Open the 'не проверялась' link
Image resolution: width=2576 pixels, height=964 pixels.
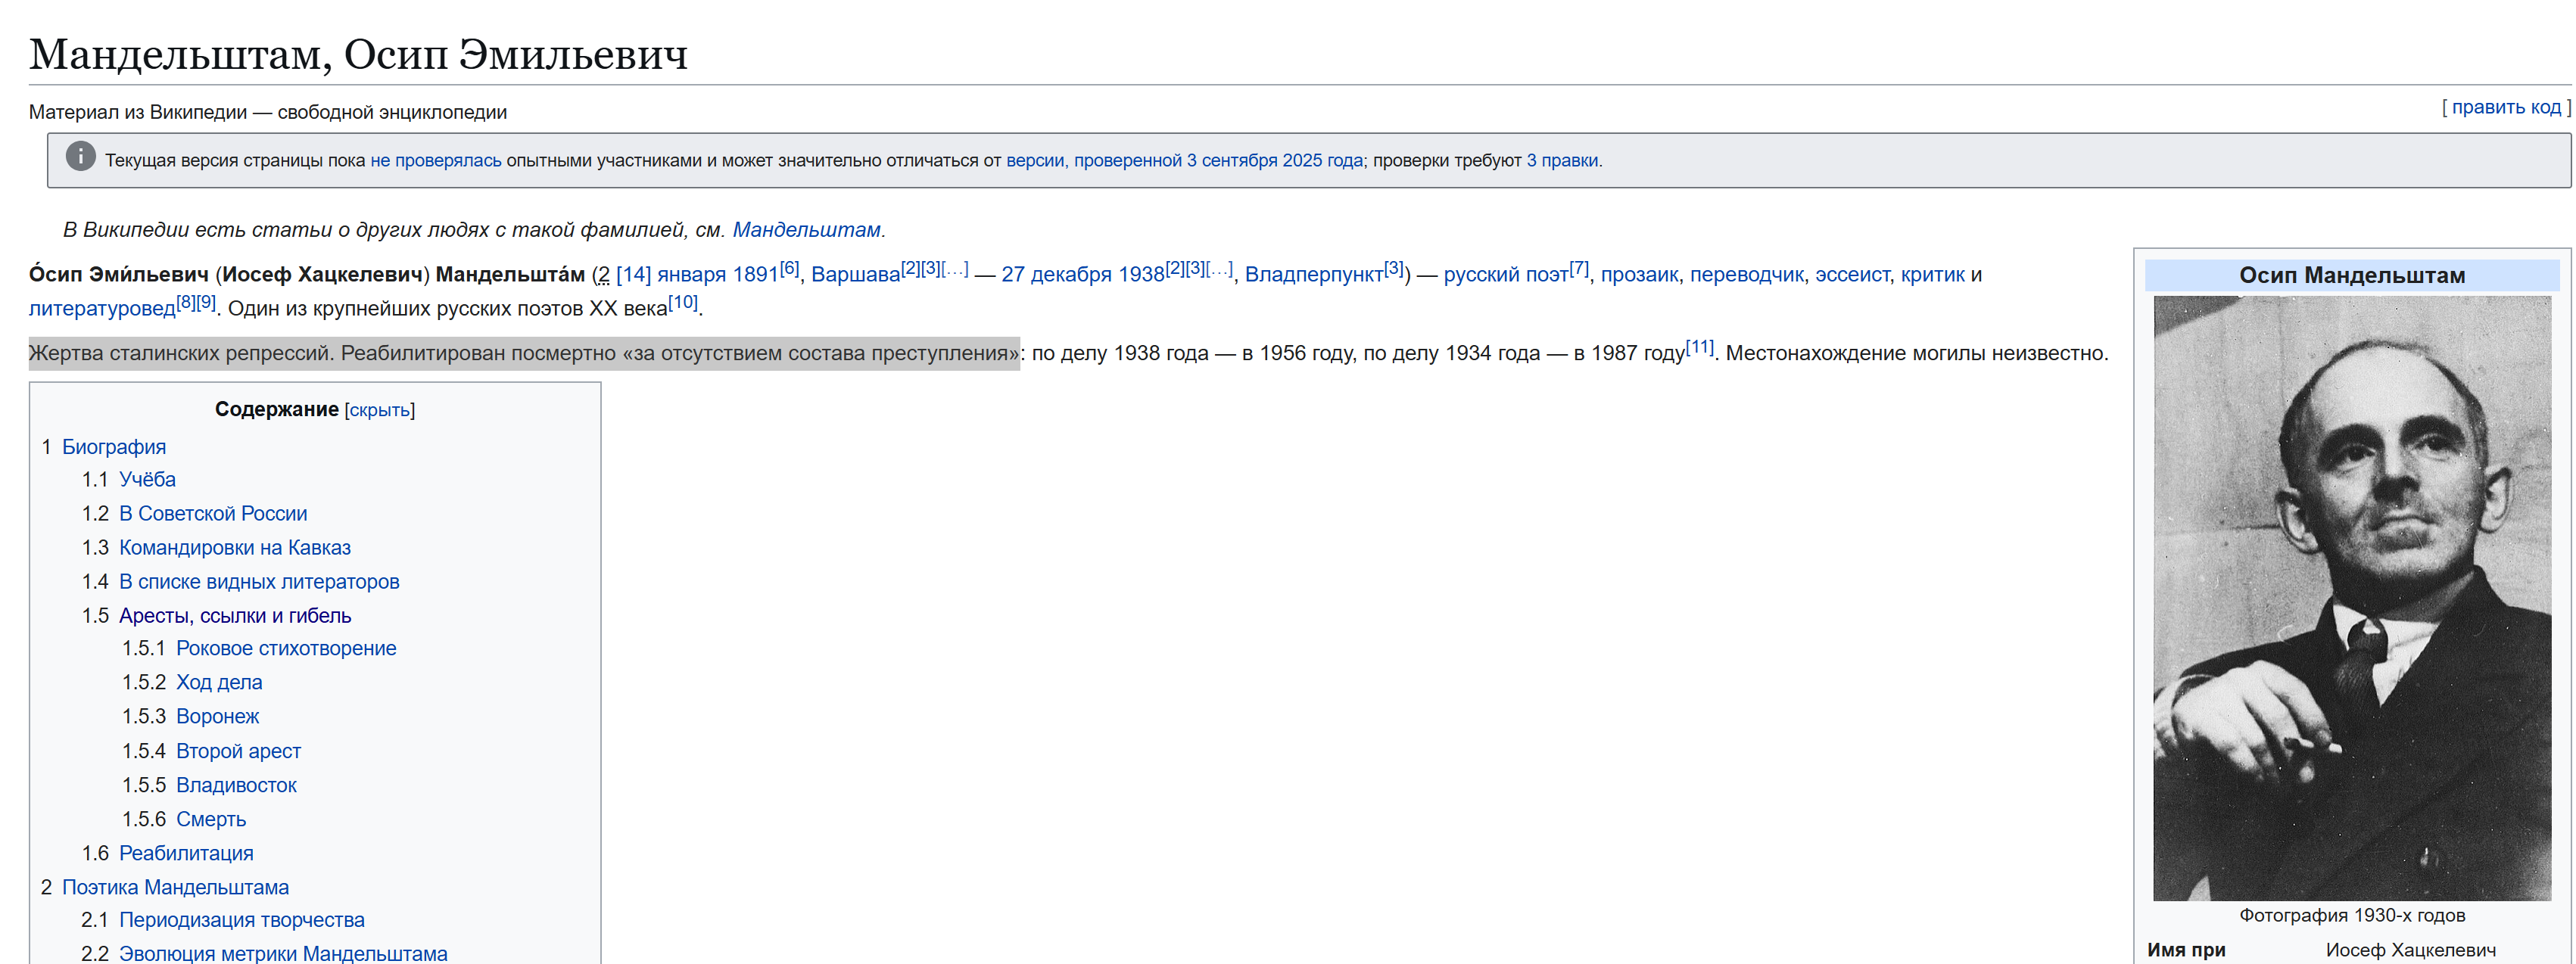click(435, 161)
